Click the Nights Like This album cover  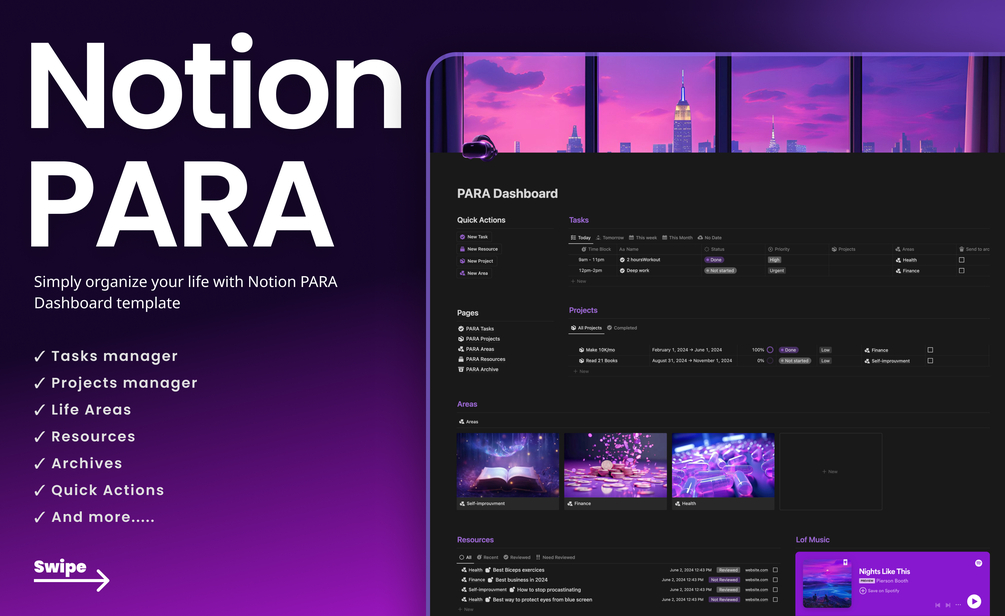pos(827,583)
